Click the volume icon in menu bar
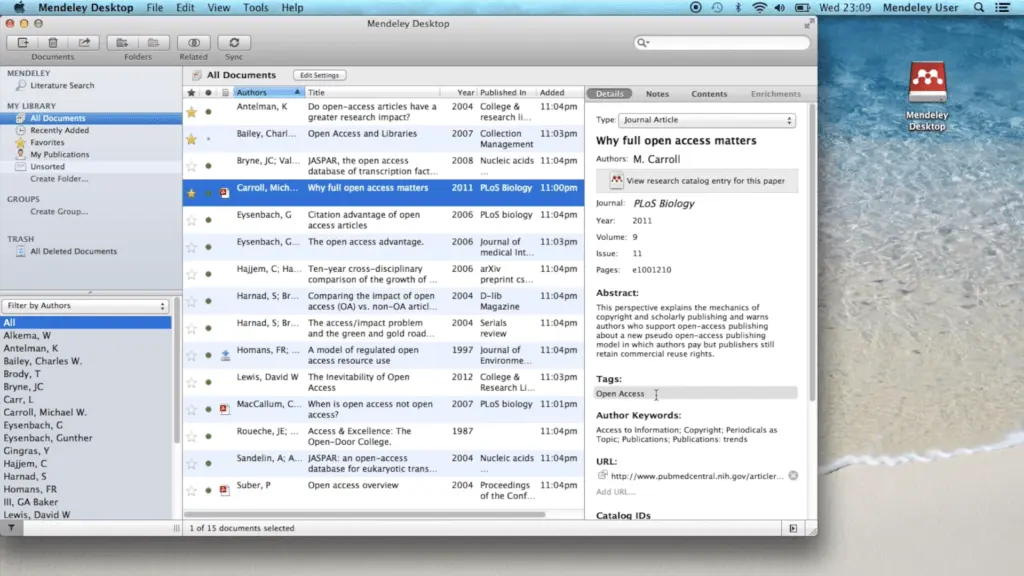 pyautogui.click(x=780, y=8)
